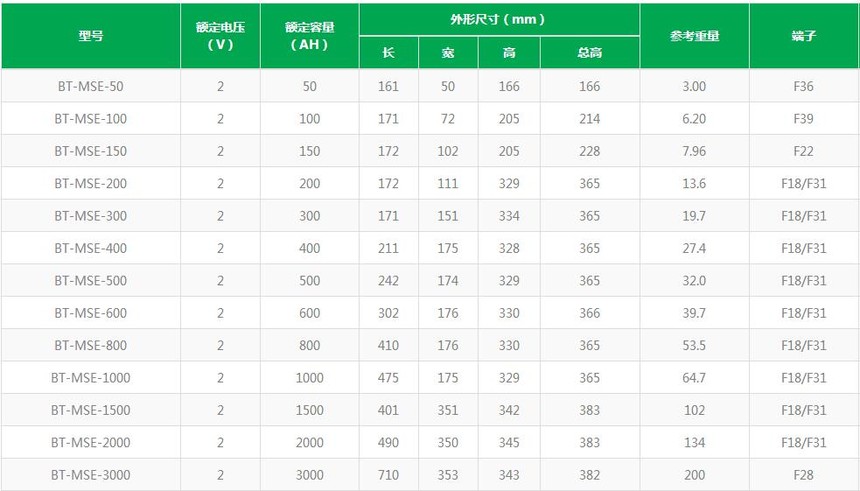Click the 额定容量 (AH) column header
The height and width of the screenshot is (491, 860).
point(309,36)
